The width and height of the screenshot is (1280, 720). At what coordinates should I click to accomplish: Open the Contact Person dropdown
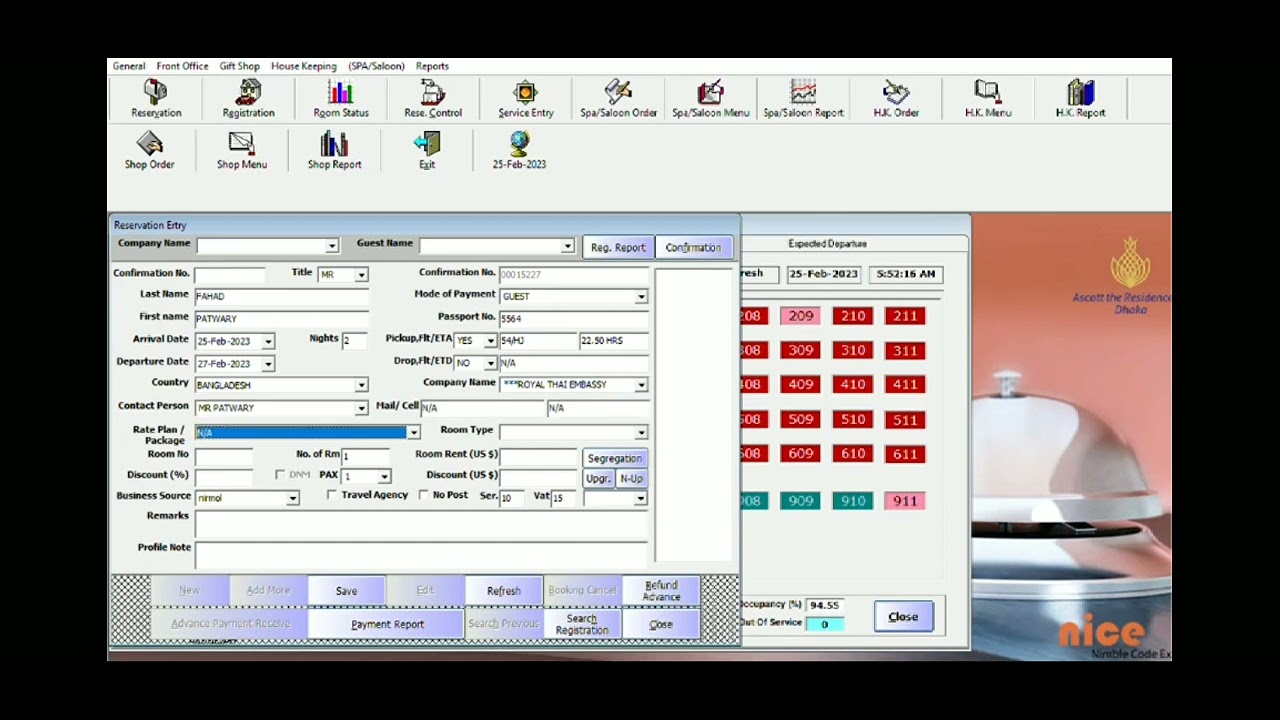tap(361, 408)
